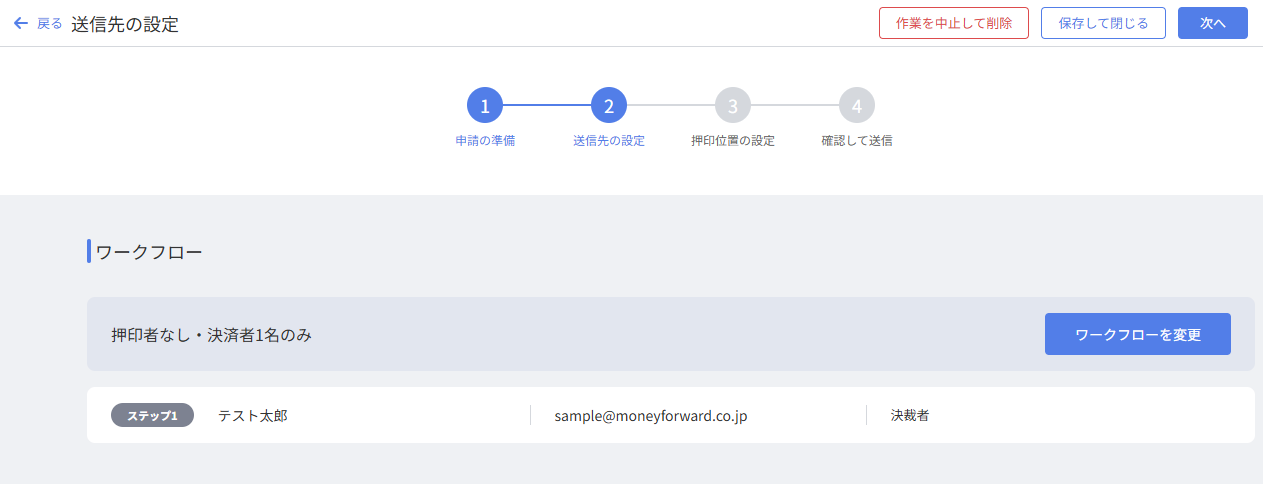Click the 決裁者 role label

coord(910,415)
